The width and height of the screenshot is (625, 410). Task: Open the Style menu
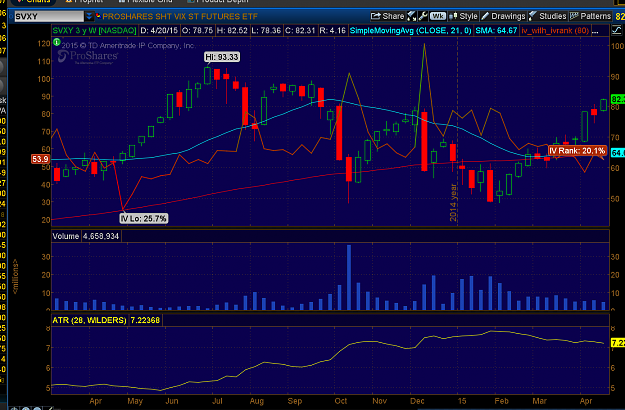coord(463,16)
